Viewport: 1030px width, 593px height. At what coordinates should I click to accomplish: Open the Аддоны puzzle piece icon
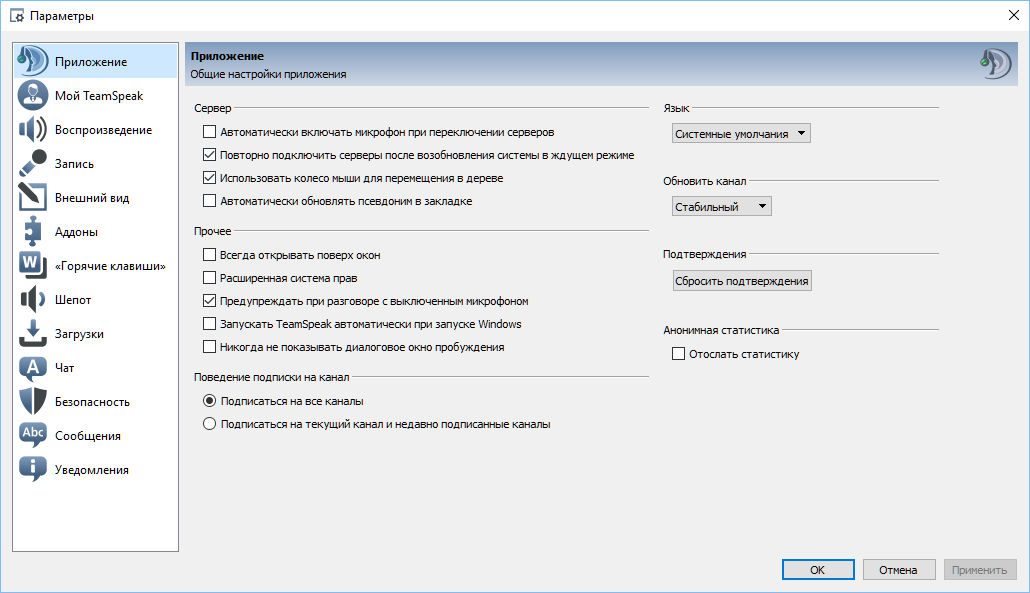click(x=33, y=232)
